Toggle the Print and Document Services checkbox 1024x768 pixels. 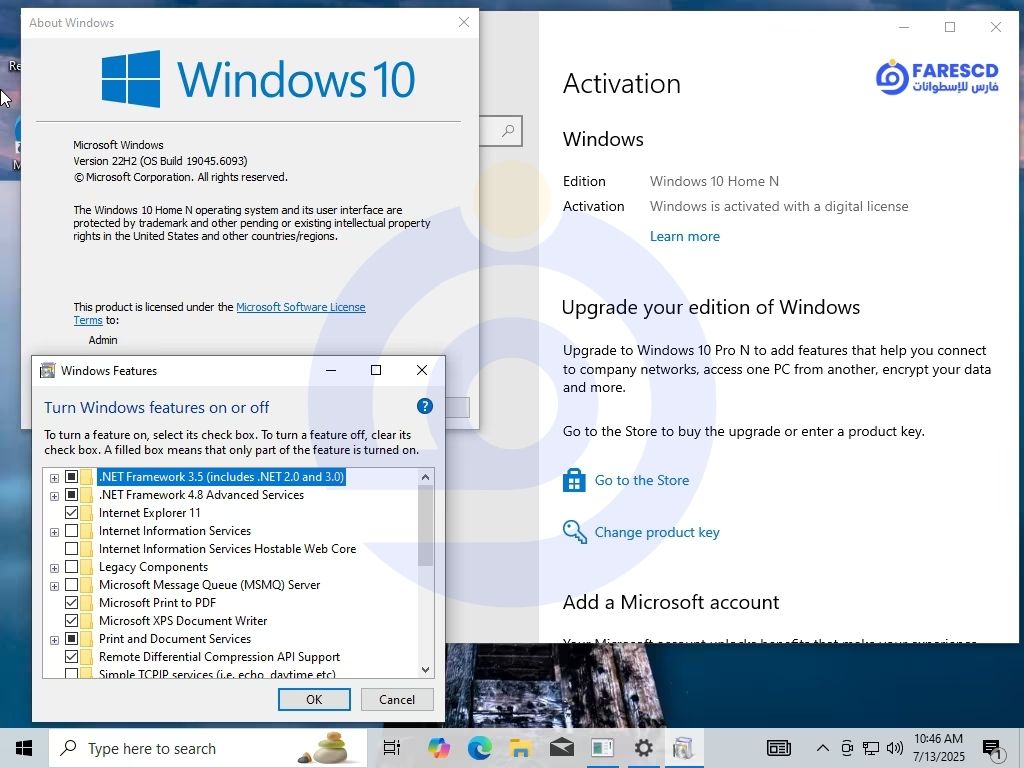click(x=71, y=639)
